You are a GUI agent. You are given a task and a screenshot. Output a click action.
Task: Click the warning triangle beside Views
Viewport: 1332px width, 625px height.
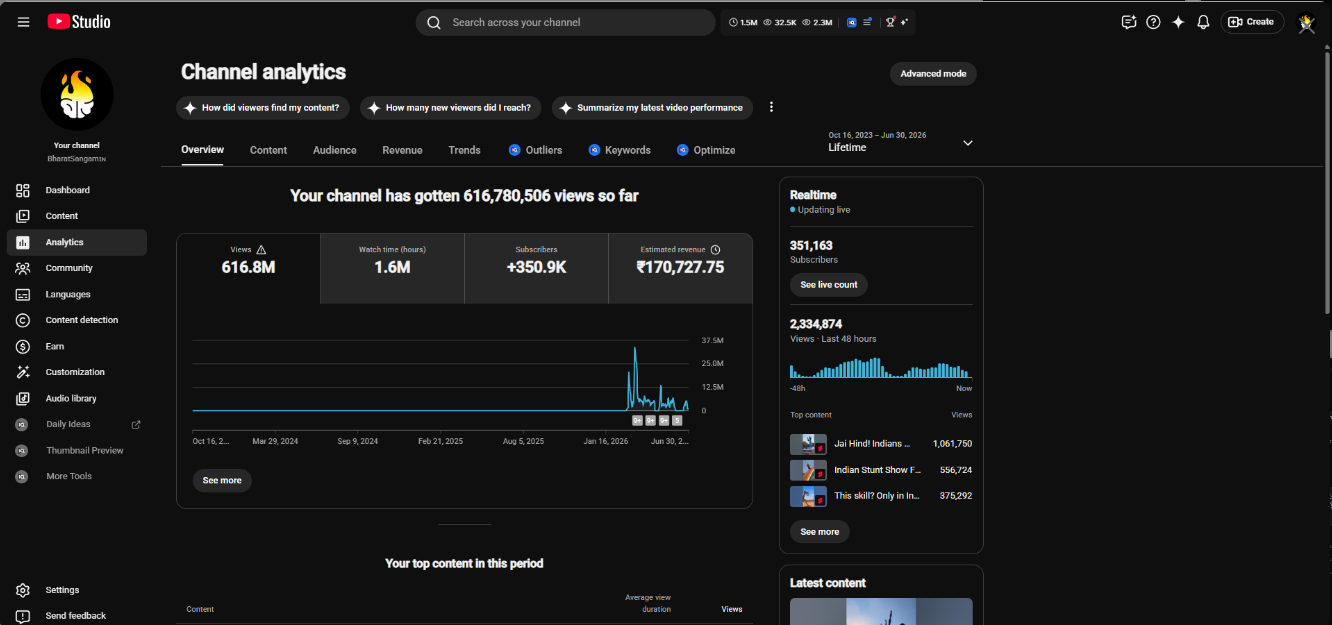click(x=261, y=250)
